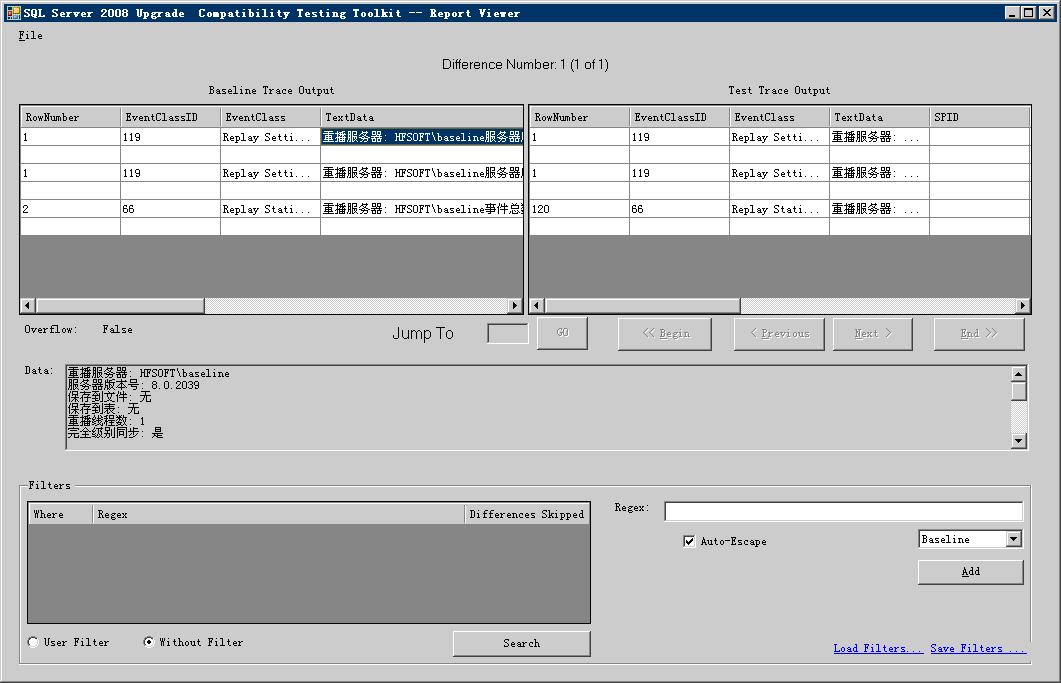The width and height of the screenshot is (1061, 683).
Task: Select the highlighted TextData cell in Baseline Trace
Action: tap(422, 137)
